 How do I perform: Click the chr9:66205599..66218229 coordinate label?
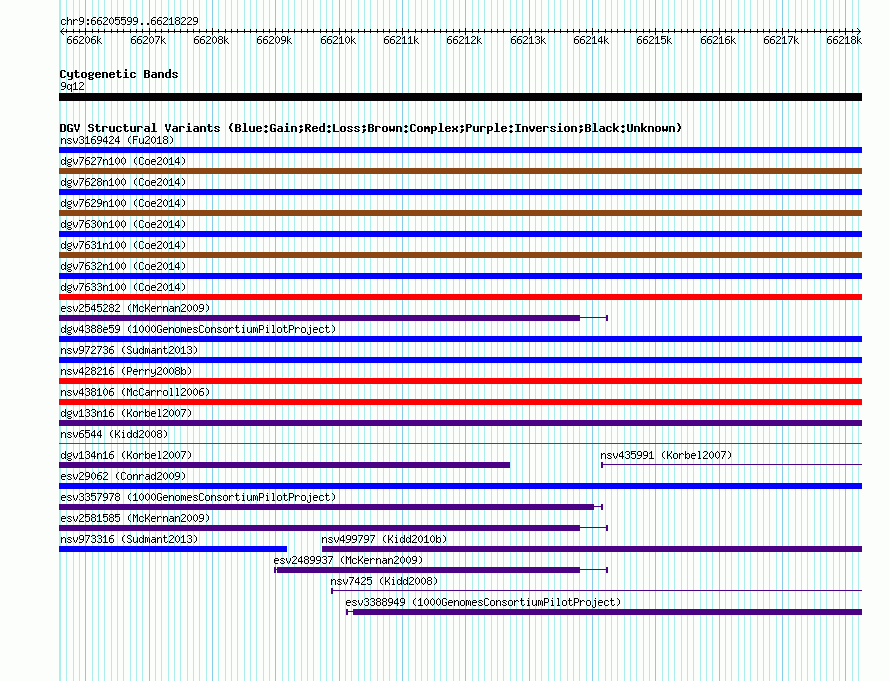[x=129, y=22]
